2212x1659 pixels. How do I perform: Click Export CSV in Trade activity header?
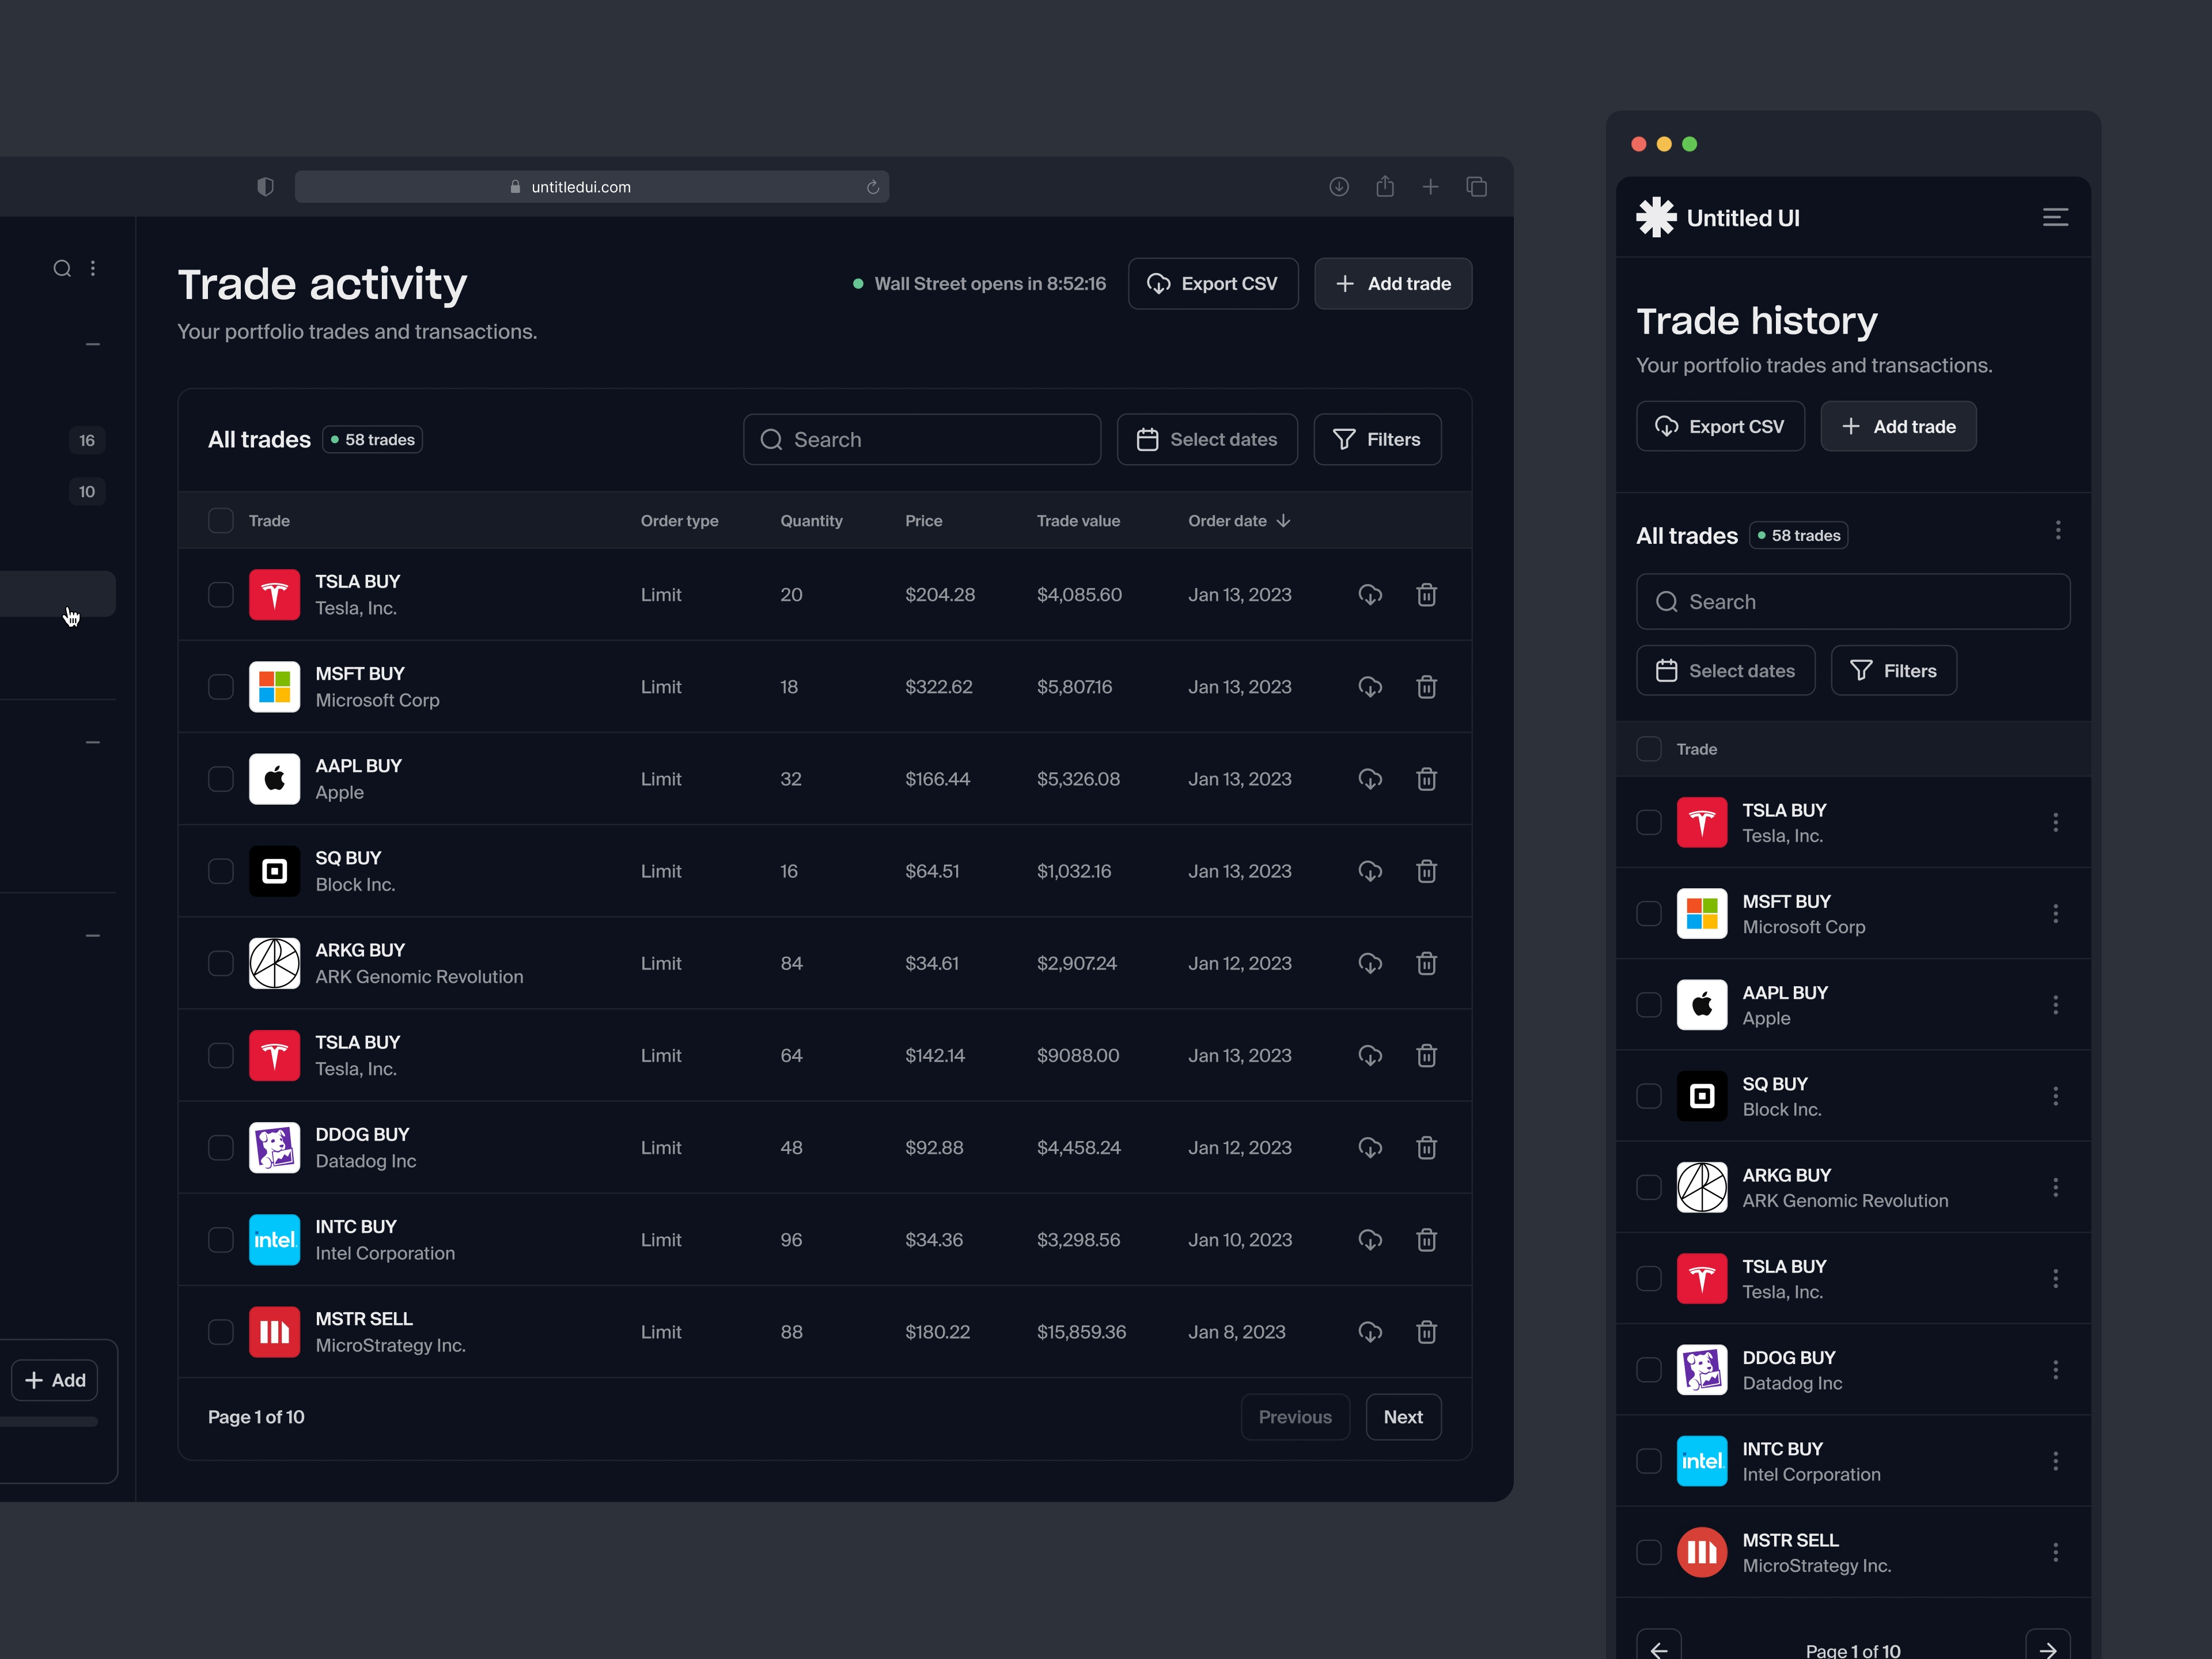point(1213,284)
